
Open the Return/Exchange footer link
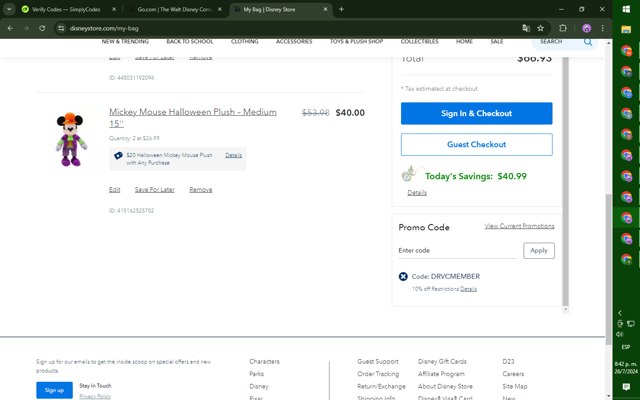[x=381, y=387]
